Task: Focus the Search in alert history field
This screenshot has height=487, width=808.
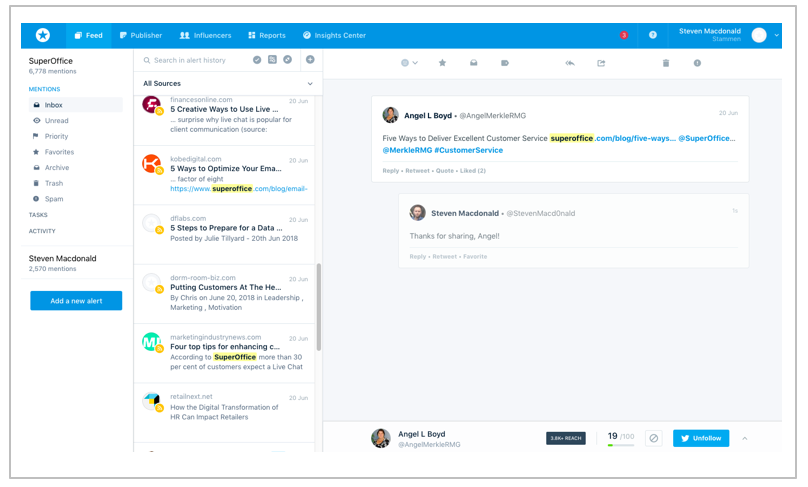Action: point(190,60)
